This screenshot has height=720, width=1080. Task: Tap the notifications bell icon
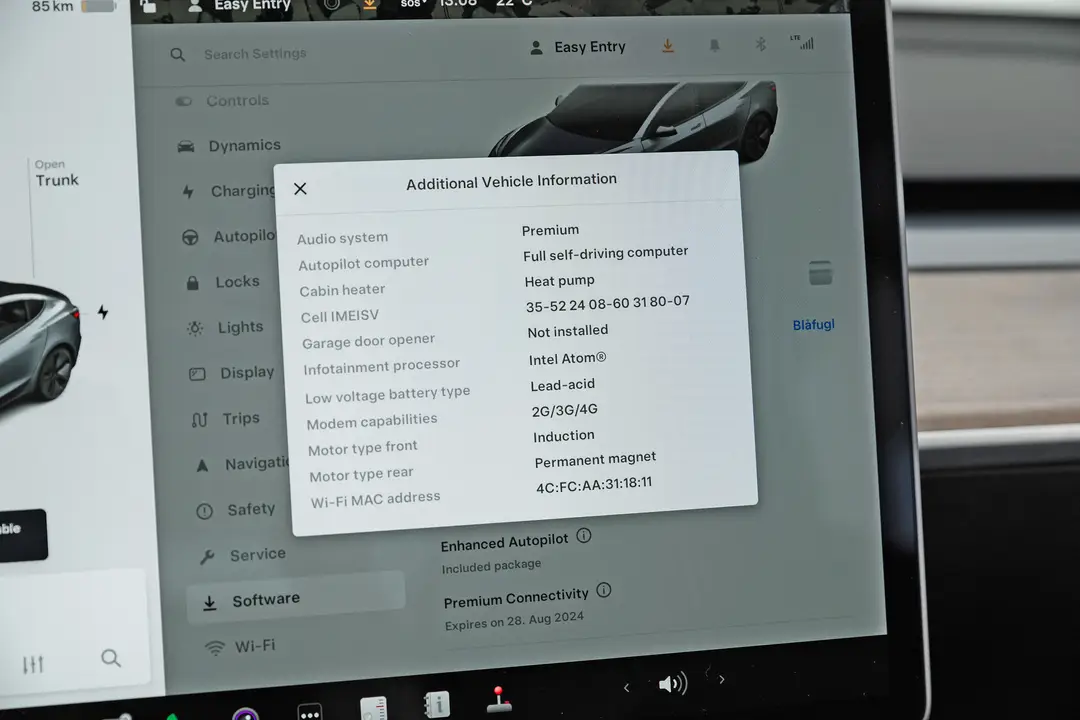pyautogui.click(x=714, y=45)
